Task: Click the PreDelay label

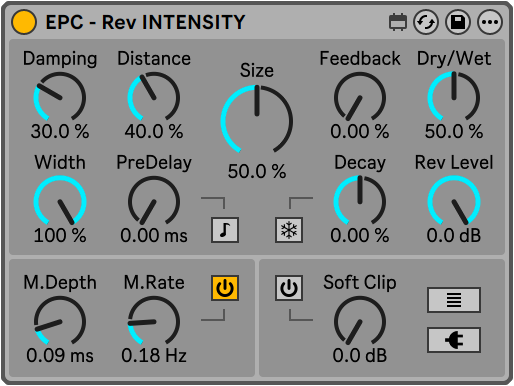Action: [154, 163]
